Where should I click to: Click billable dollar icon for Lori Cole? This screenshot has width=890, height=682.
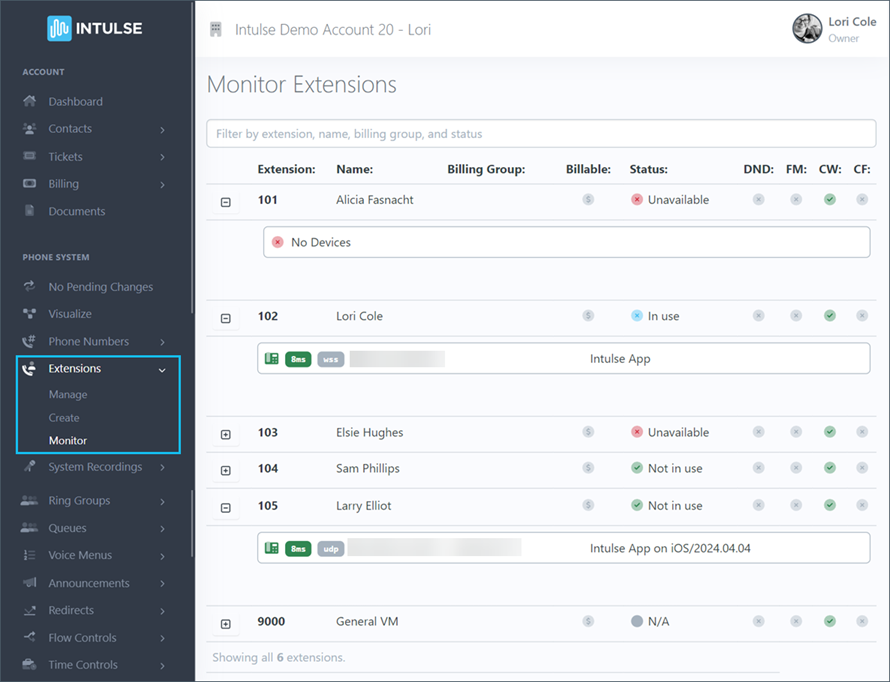(588, 315)
